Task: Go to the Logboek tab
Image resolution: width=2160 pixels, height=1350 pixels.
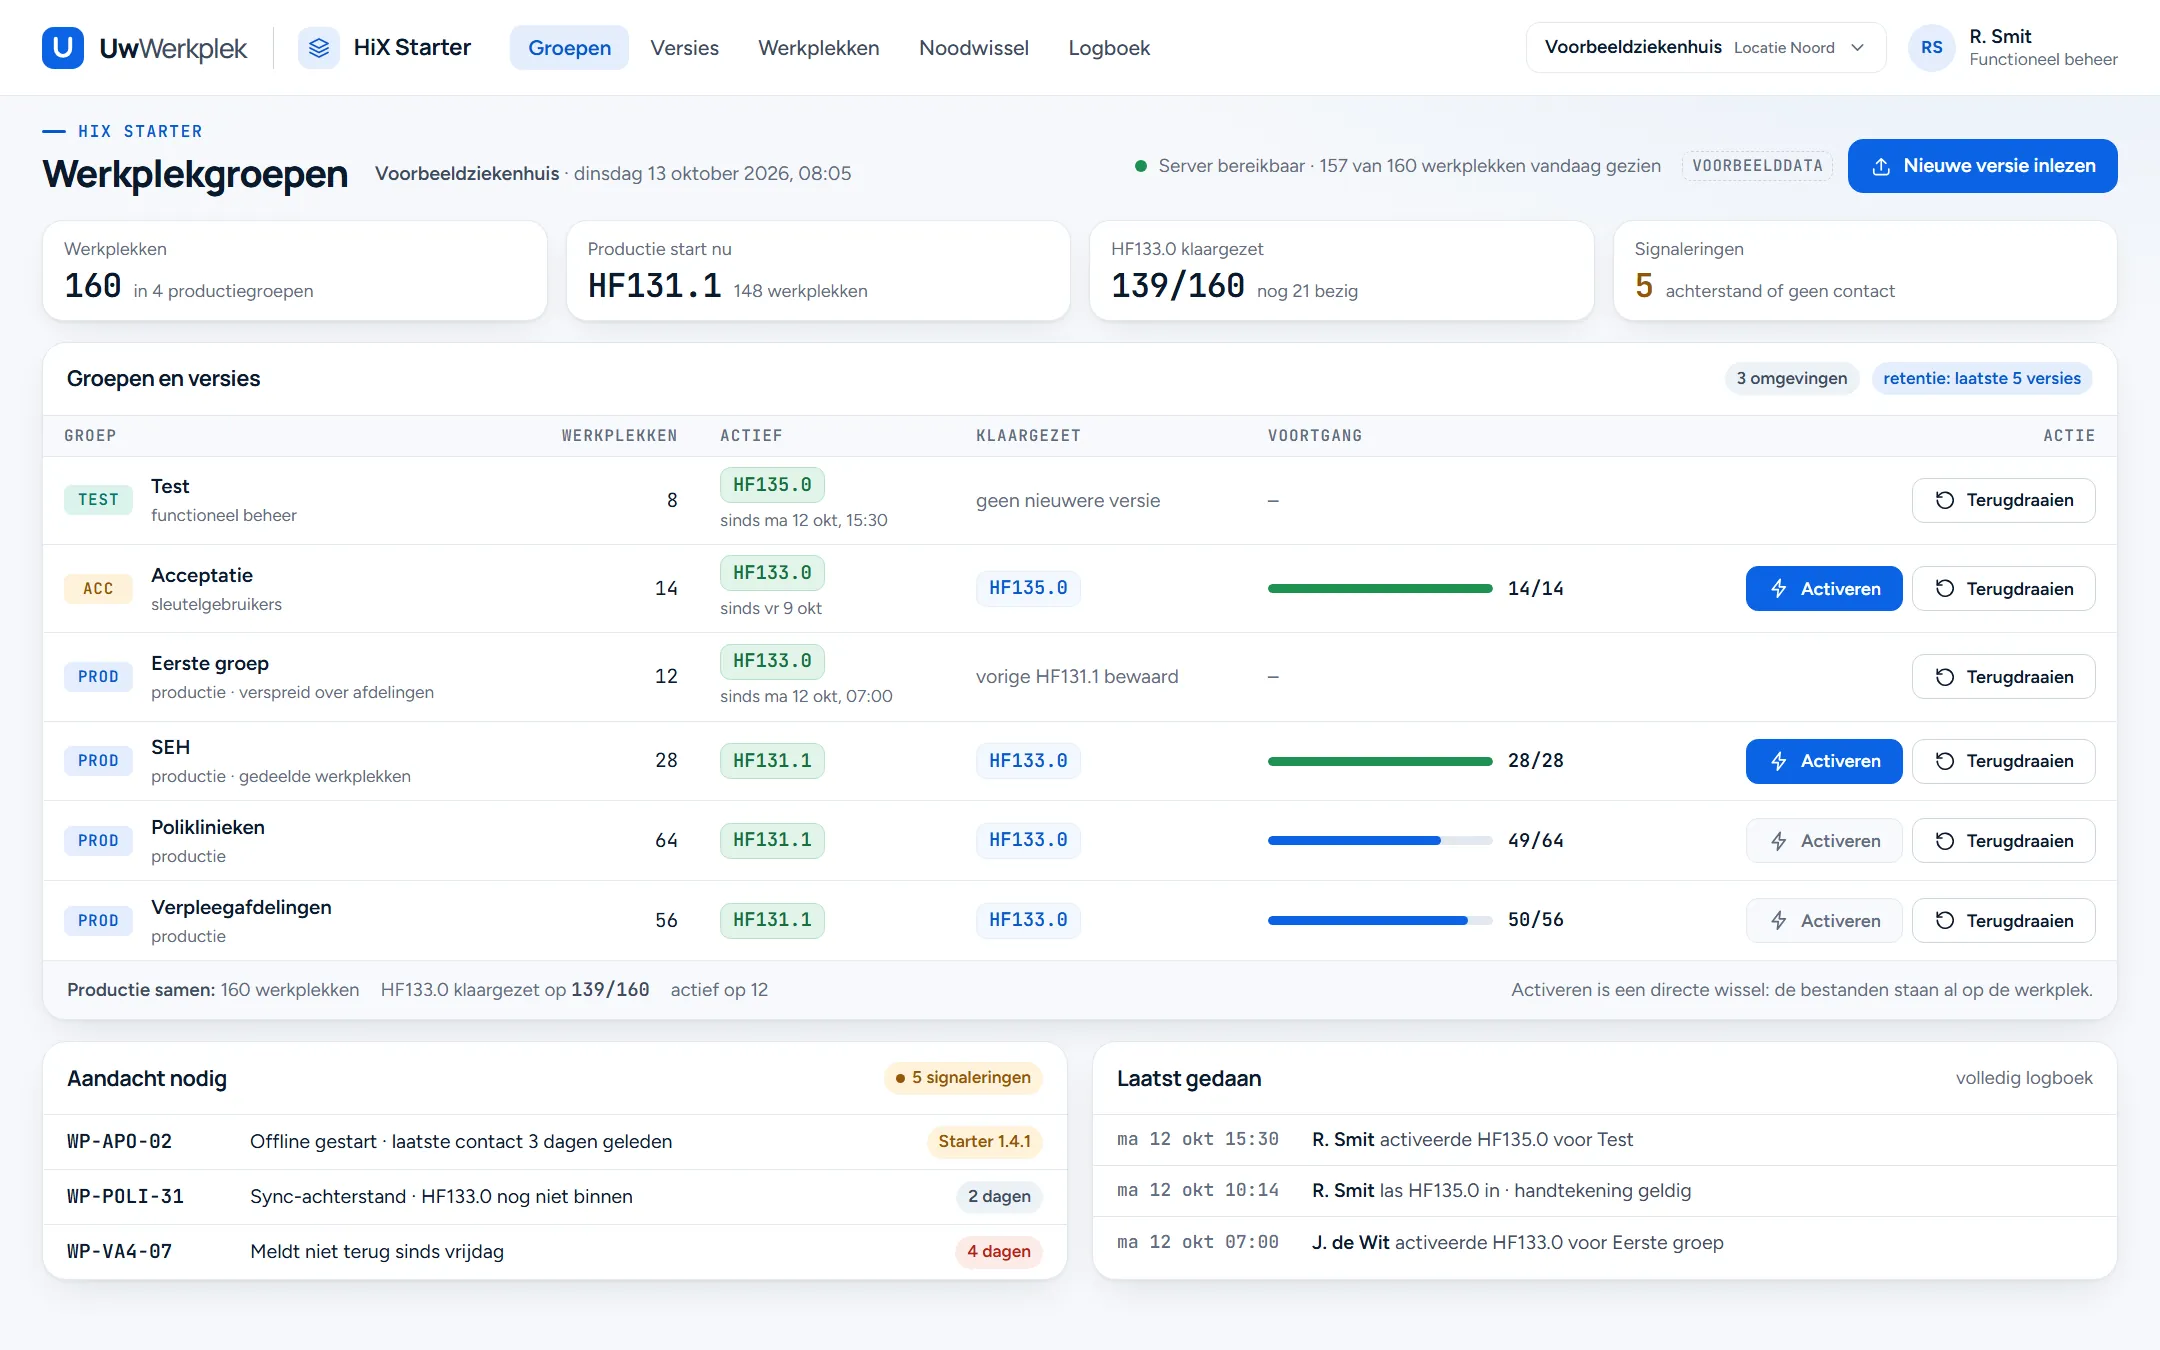Action: tap(1108, 47)
